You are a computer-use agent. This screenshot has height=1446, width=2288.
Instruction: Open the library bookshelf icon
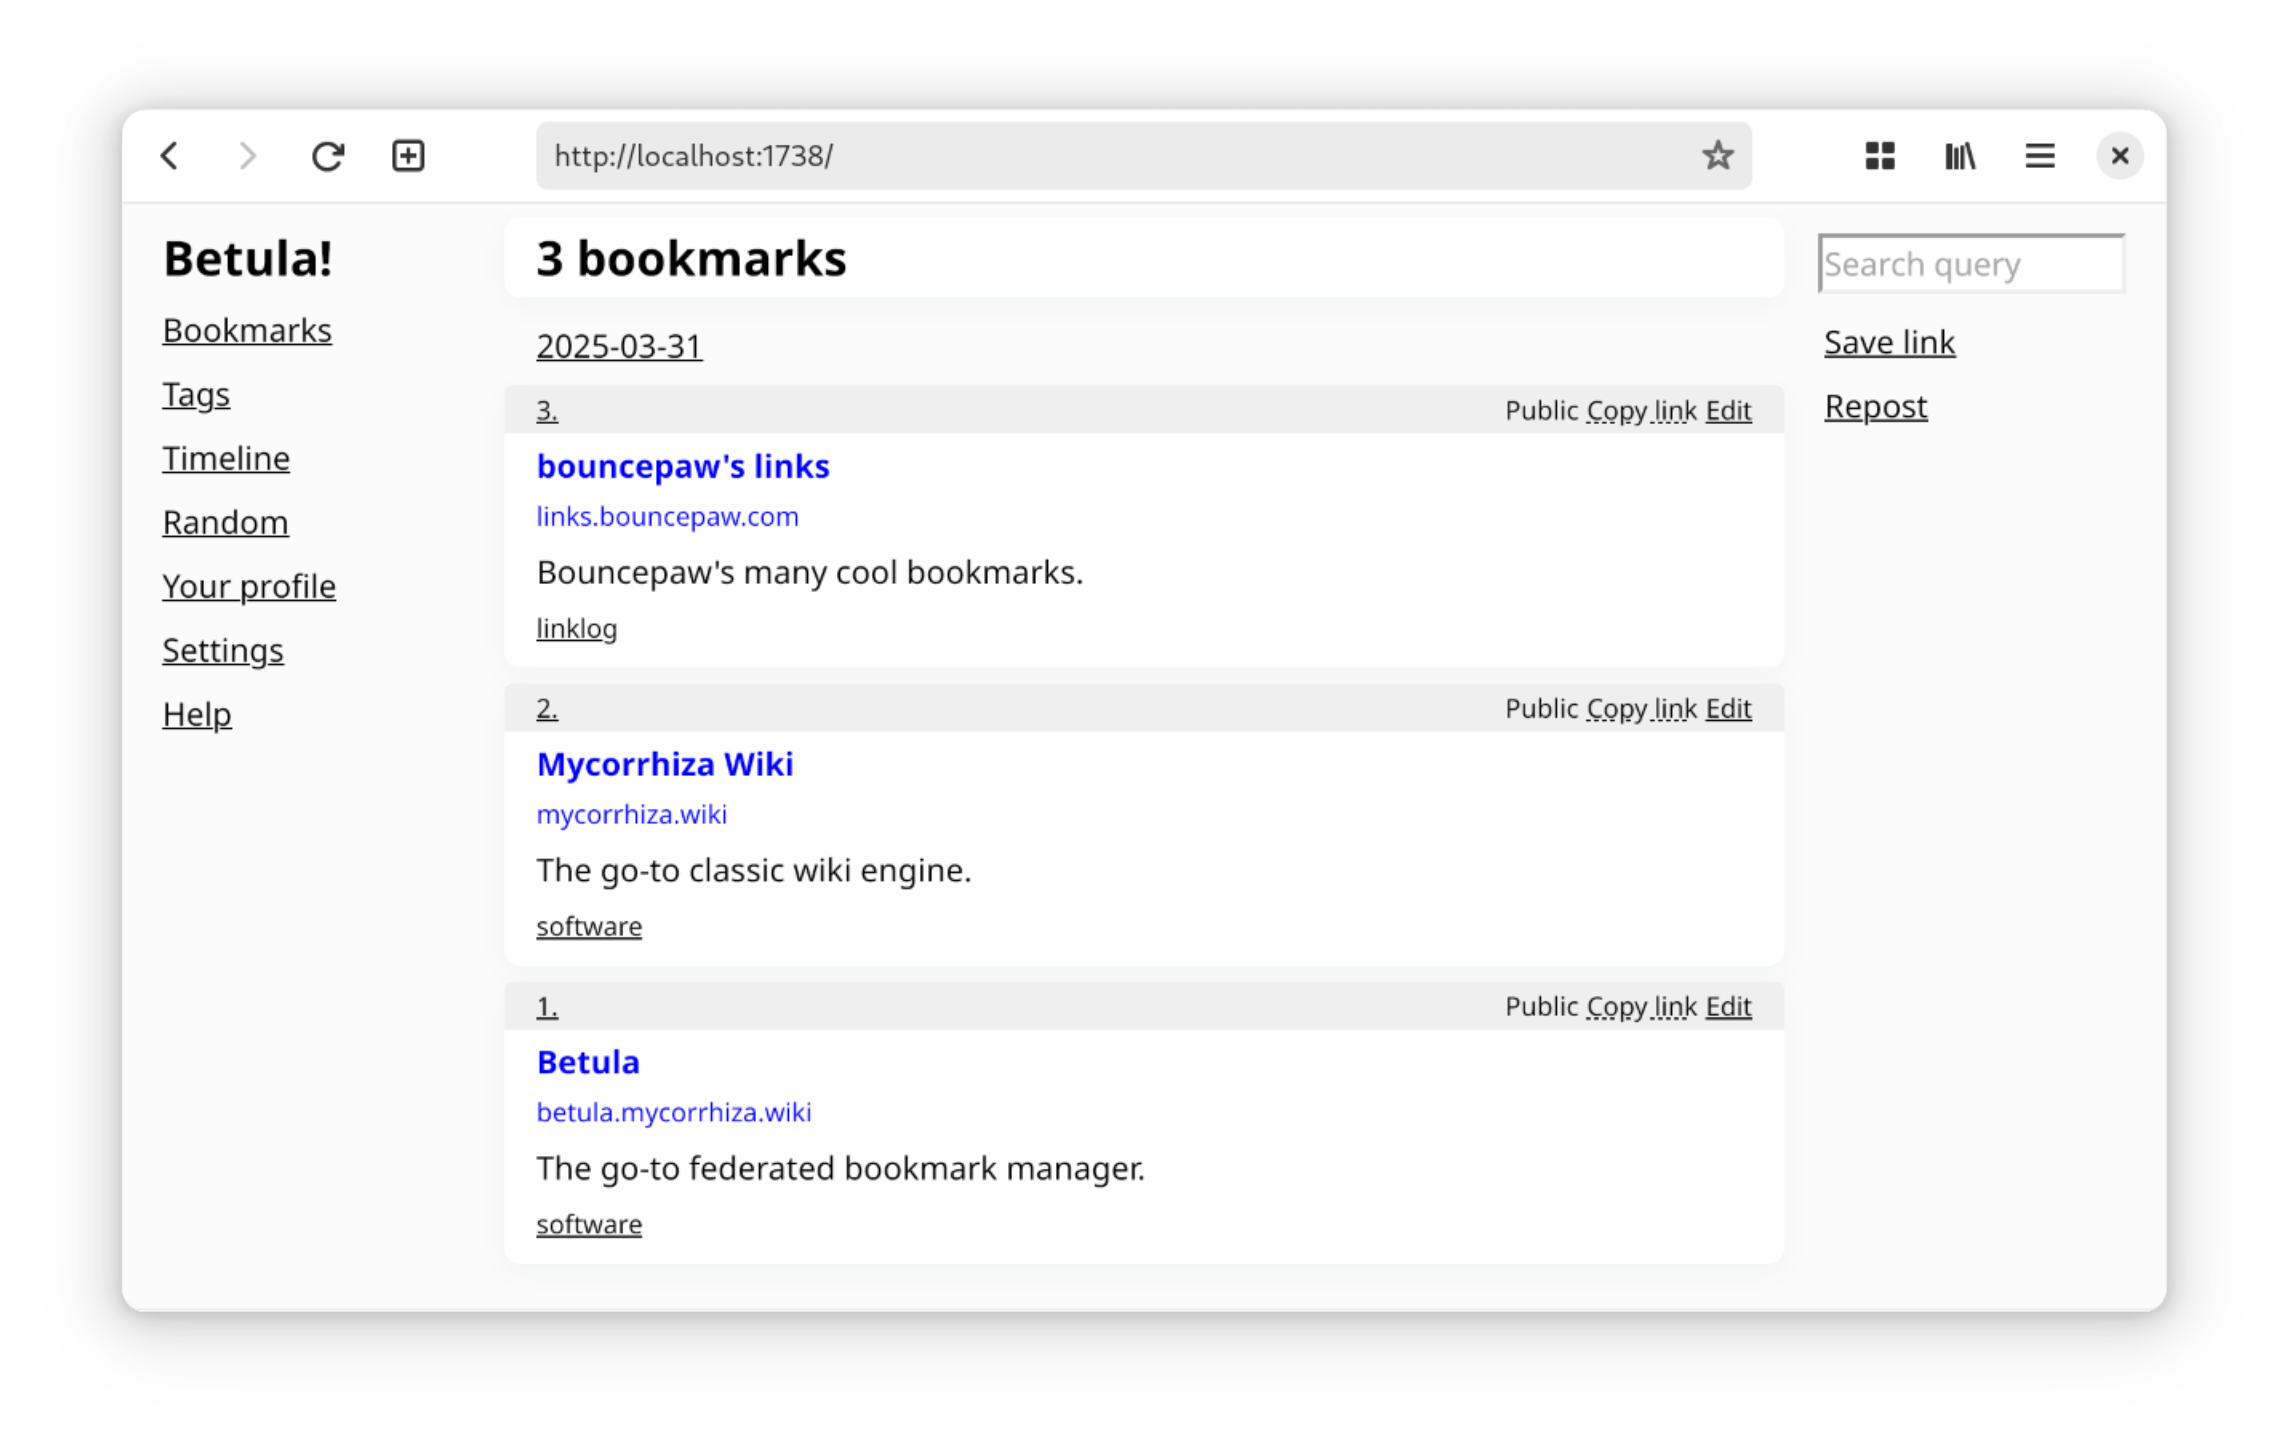point(1959,156)
